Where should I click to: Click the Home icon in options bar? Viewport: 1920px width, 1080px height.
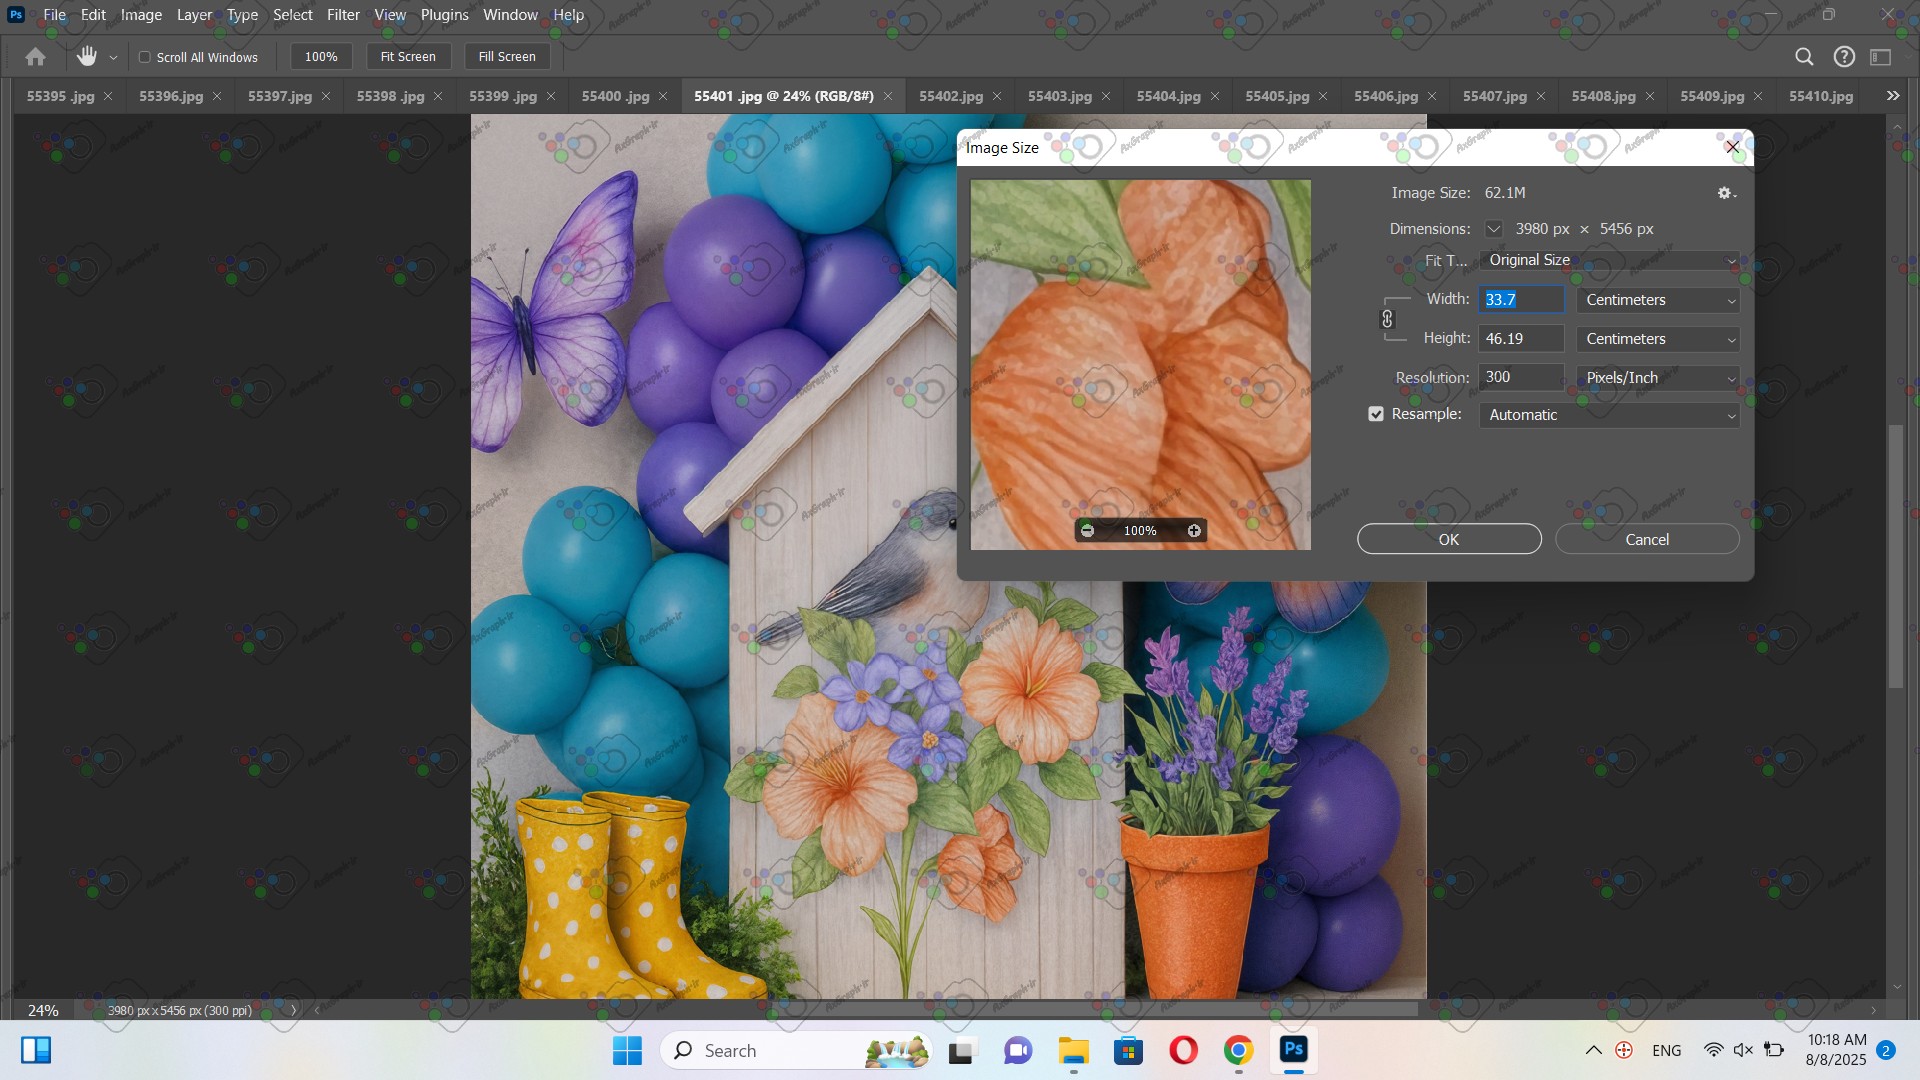point(36,57)
